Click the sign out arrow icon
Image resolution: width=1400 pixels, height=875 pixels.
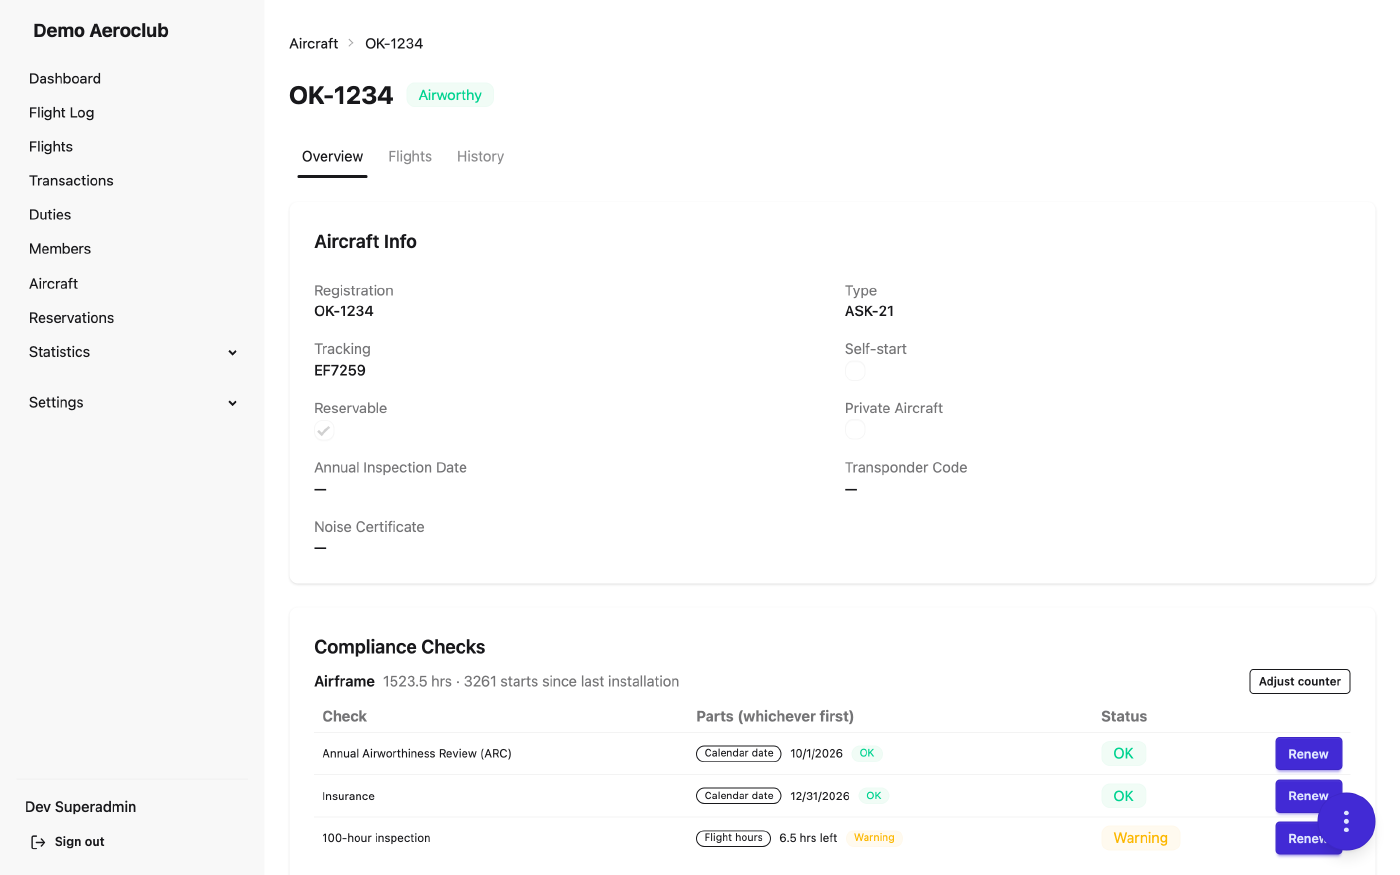[38, 842]
